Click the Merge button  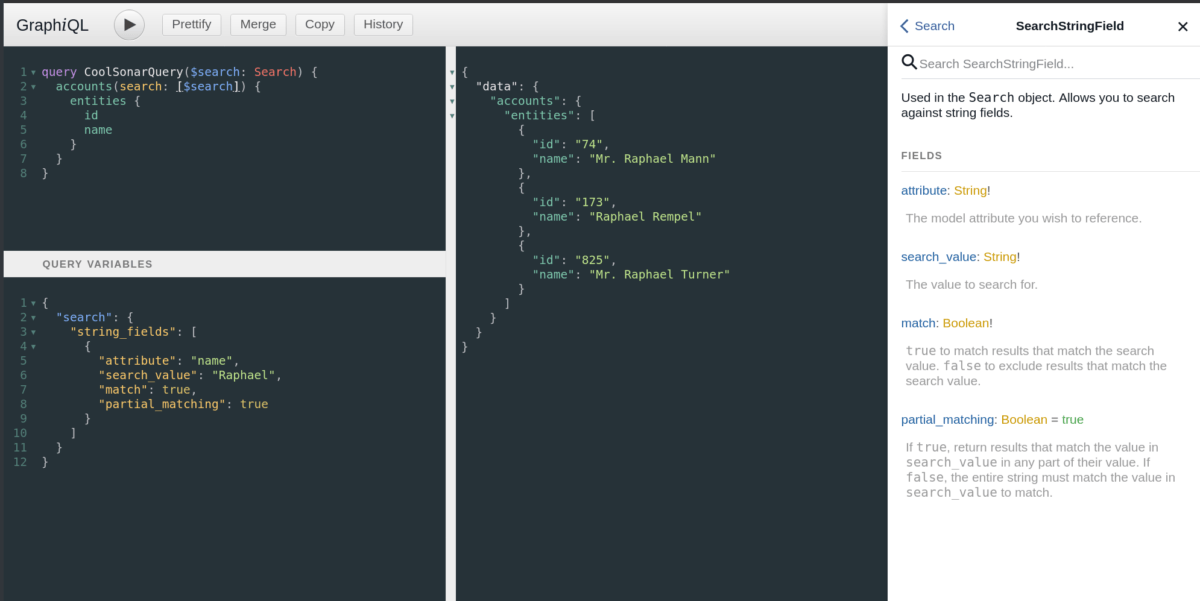pyautogui.click(x=258, y=24)
